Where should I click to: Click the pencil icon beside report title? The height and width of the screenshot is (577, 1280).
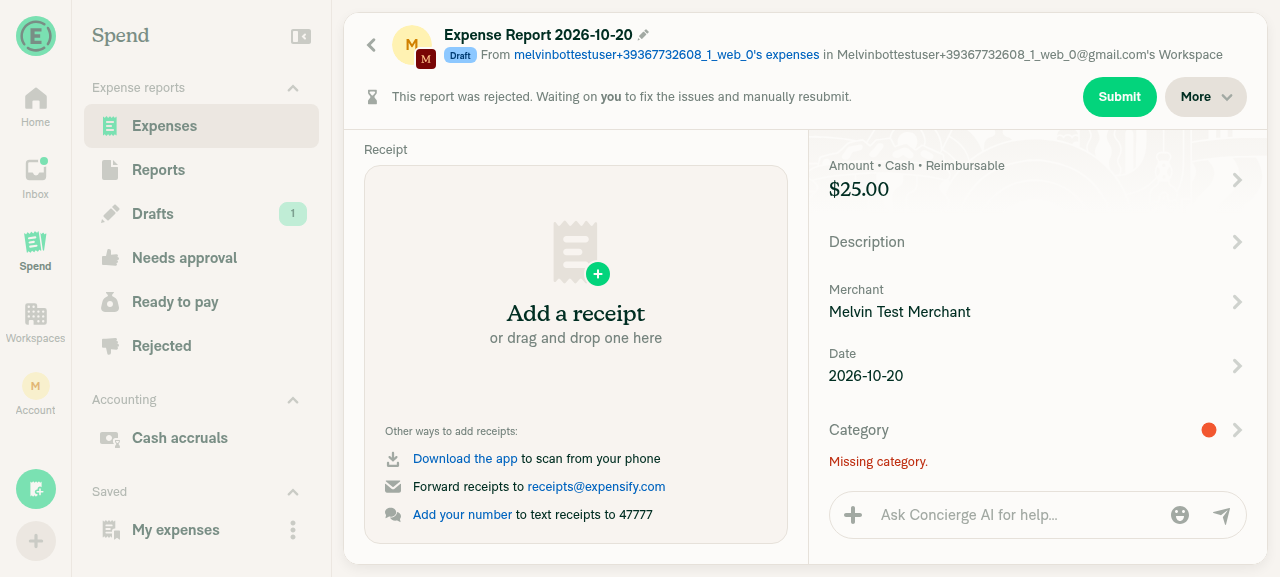(x=643, y=35)
